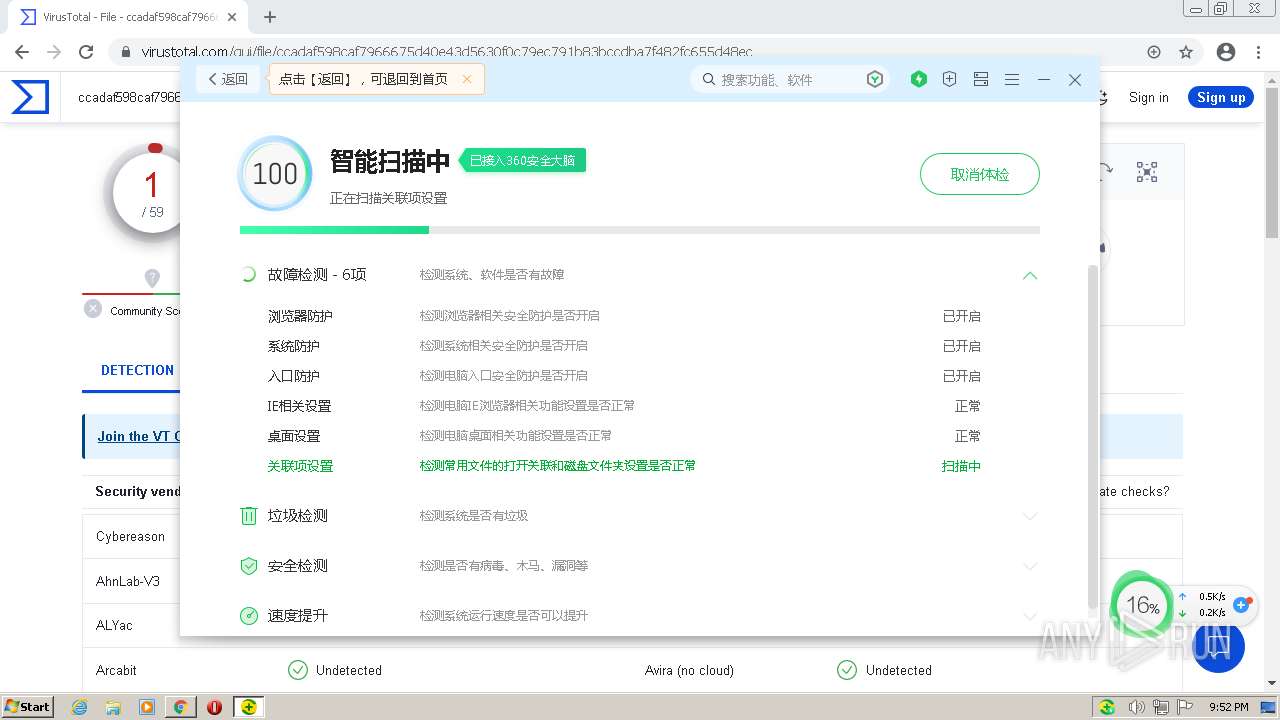This screenshot has width=1280, height=720.
Task: Click 已开启 status in 浏览器防护 row
Action: click(961, 316)
